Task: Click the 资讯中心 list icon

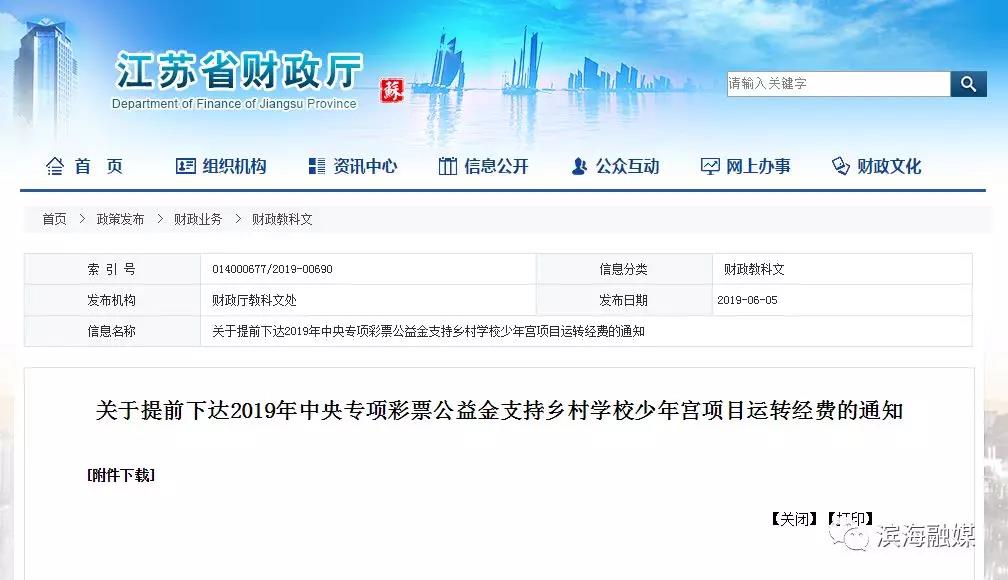Action: [318, 166]
